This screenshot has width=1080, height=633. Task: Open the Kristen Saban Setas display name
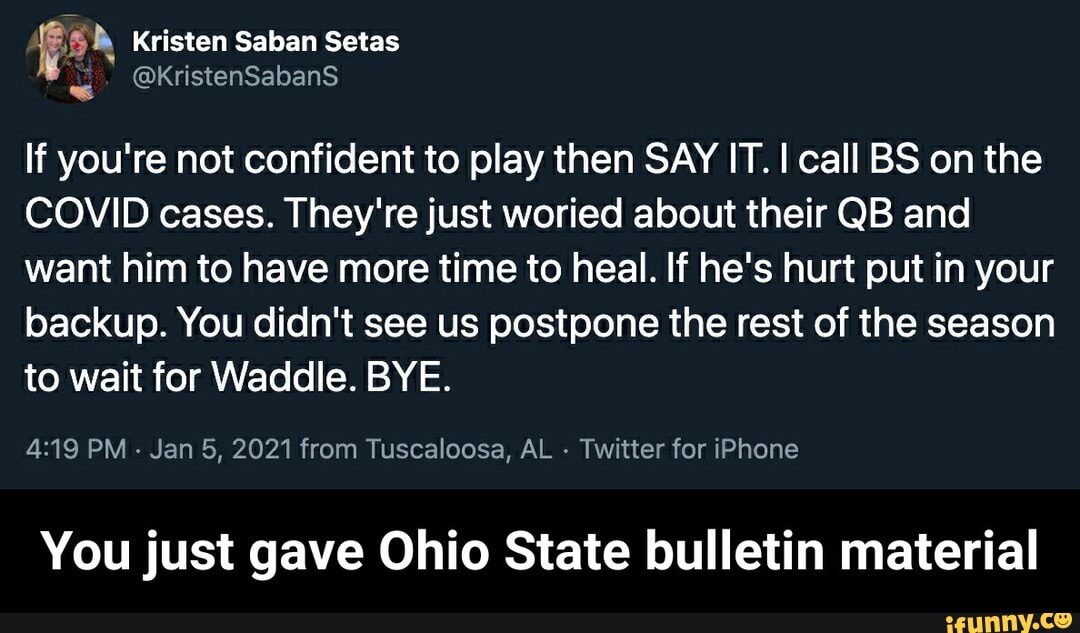265,42
